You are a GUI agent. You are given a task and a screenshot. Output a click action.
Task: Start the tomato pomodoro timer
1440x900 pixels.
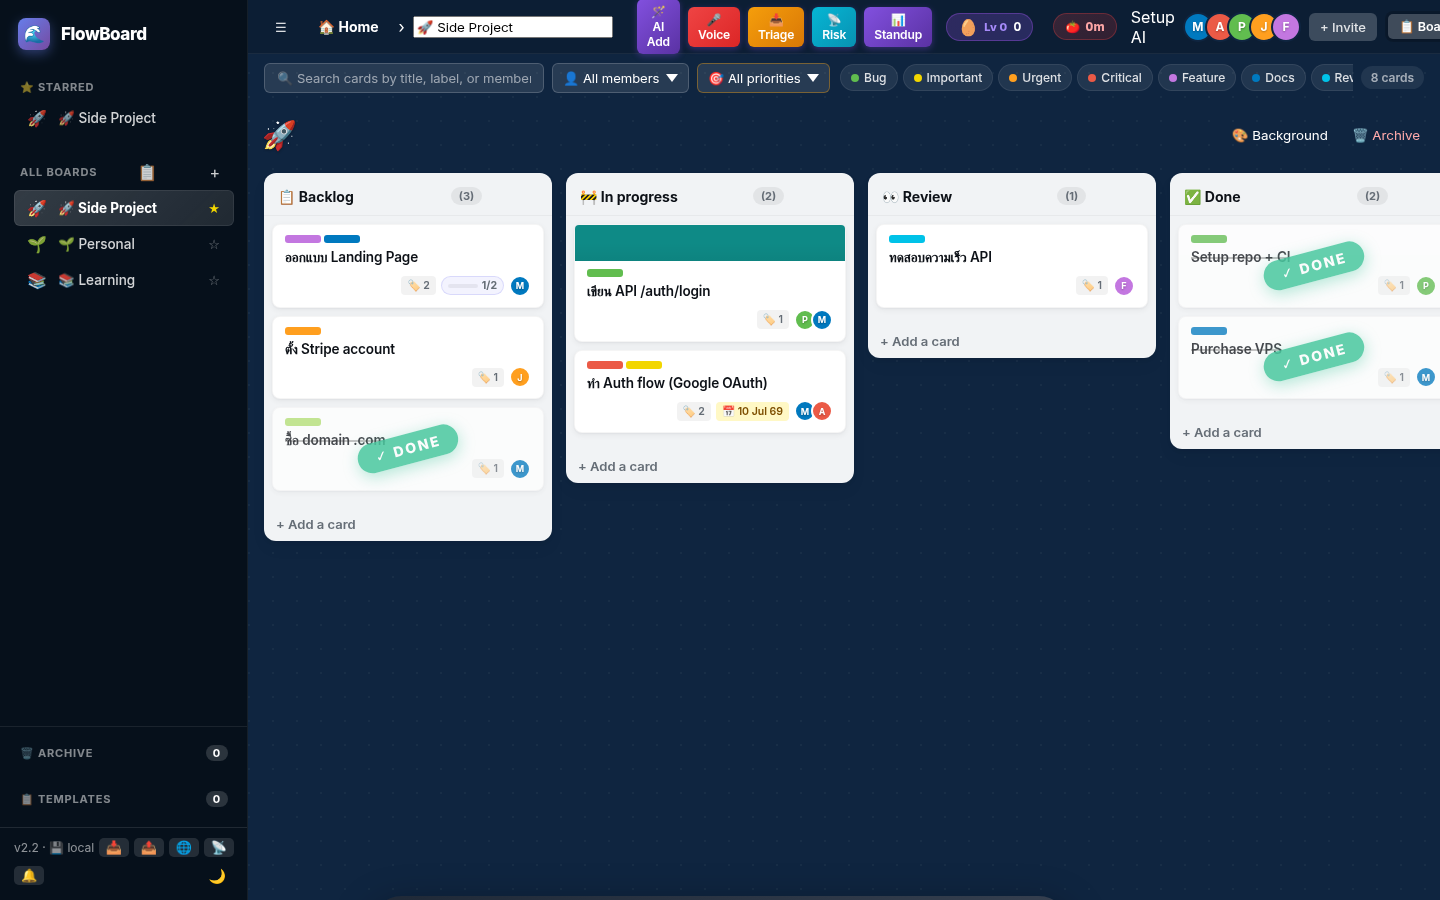pos(1085,27)
